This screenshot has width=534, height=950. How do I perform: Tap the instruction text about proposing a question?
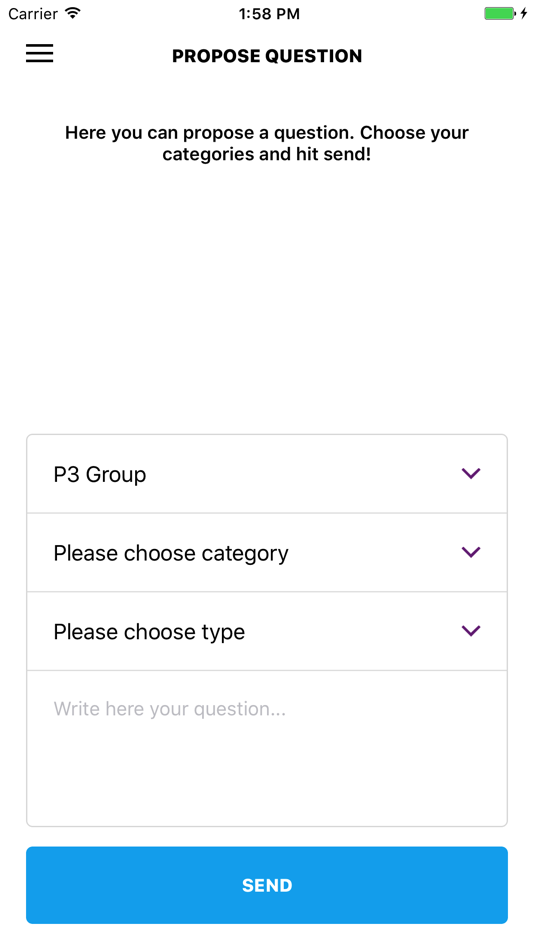267,143
